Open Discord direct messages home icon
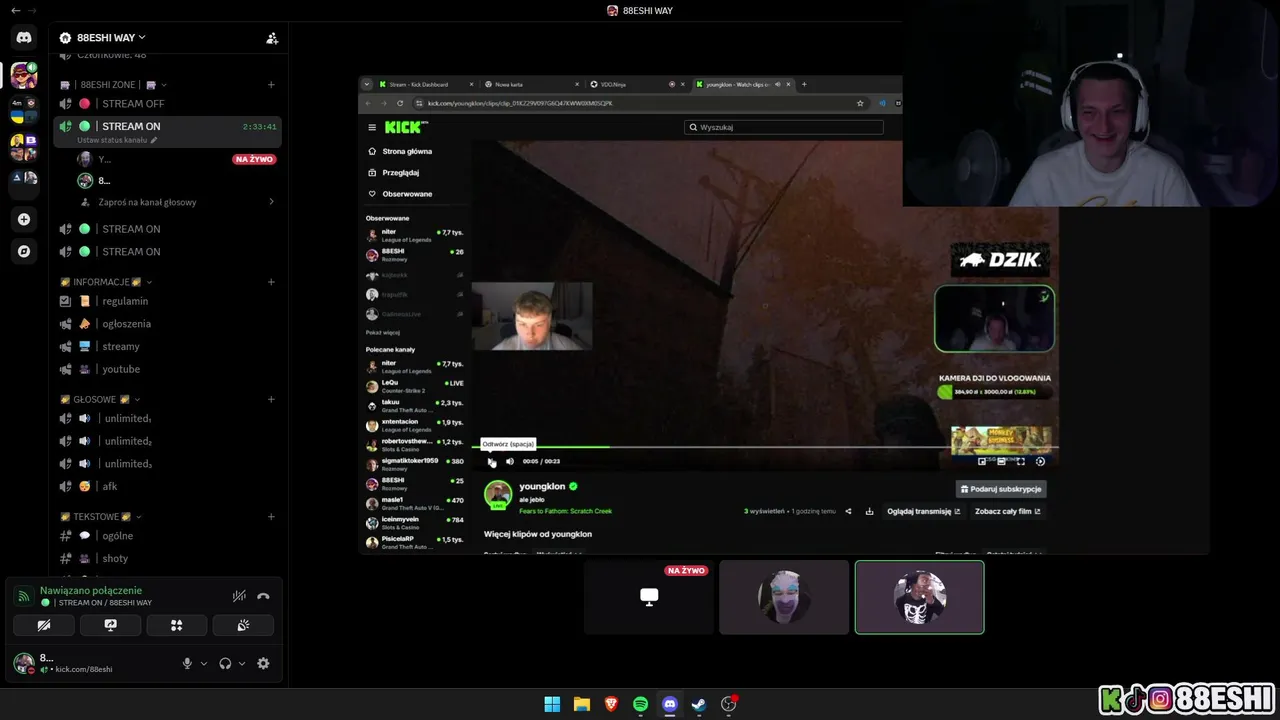The height and width of the screenshot is (720, 1280). click(x=24, y=37)
